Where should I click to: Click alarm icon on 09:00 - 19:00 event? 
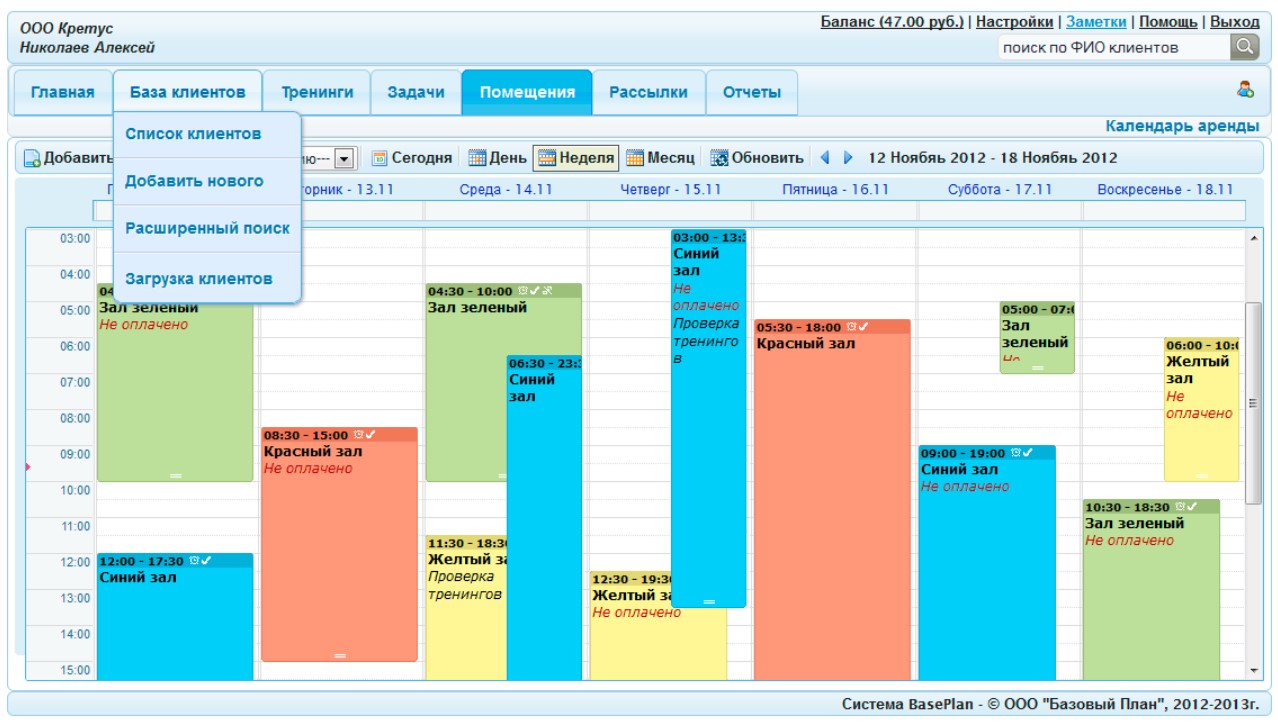pyautogui.click(x=1015, y=453)
